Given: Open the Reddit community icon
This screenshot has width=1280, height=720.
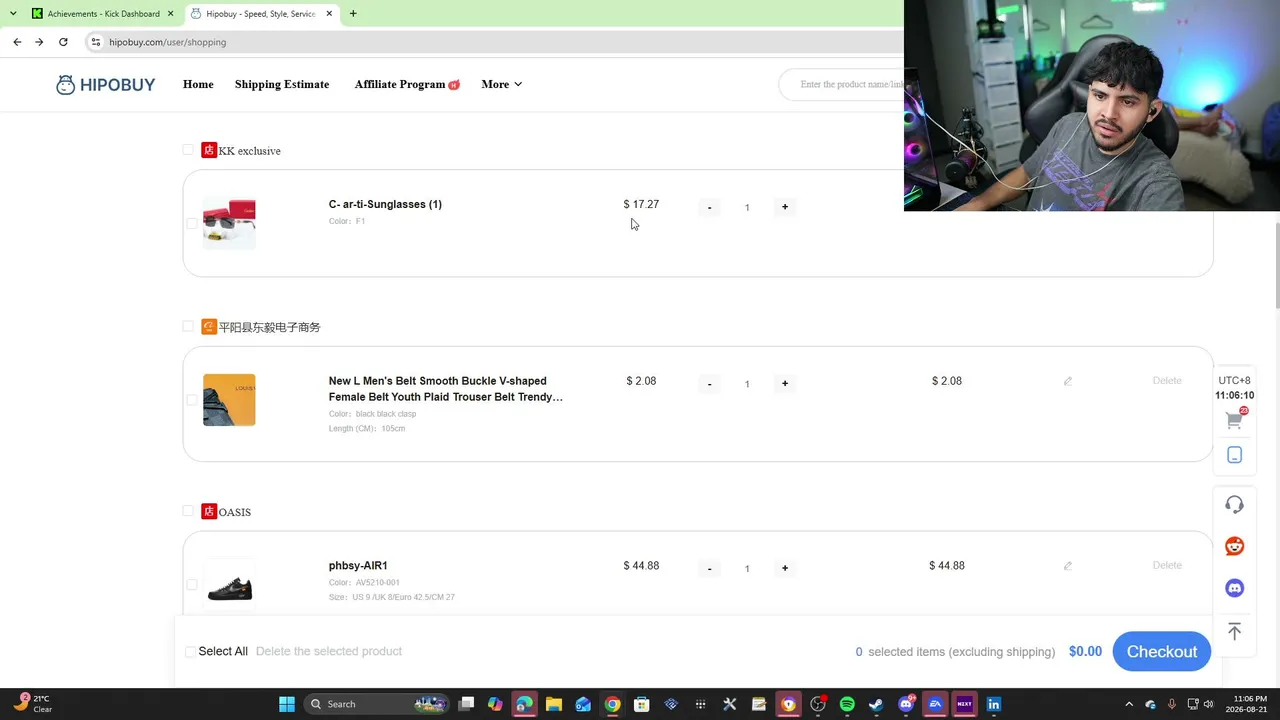Looking at the screenshot, I should pyautogui.click(x=1234, y=546).
